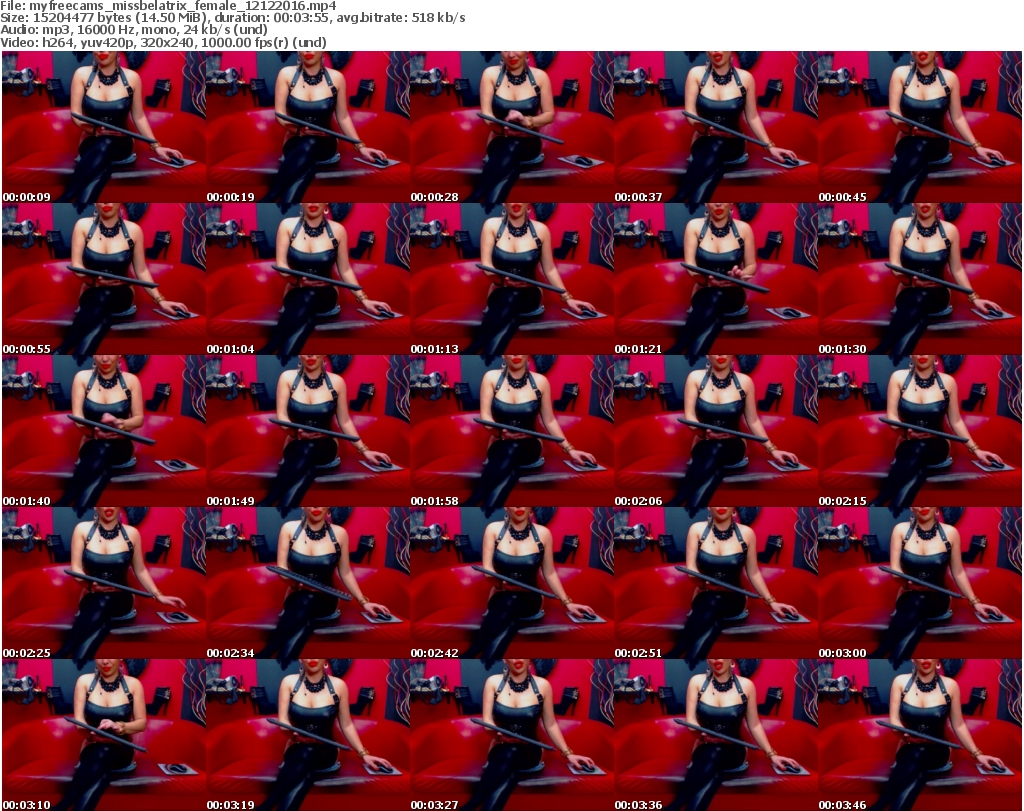Pick the 00:02:42 frame
Screen dimensions: 1024x811
click(x=511, y=583)
